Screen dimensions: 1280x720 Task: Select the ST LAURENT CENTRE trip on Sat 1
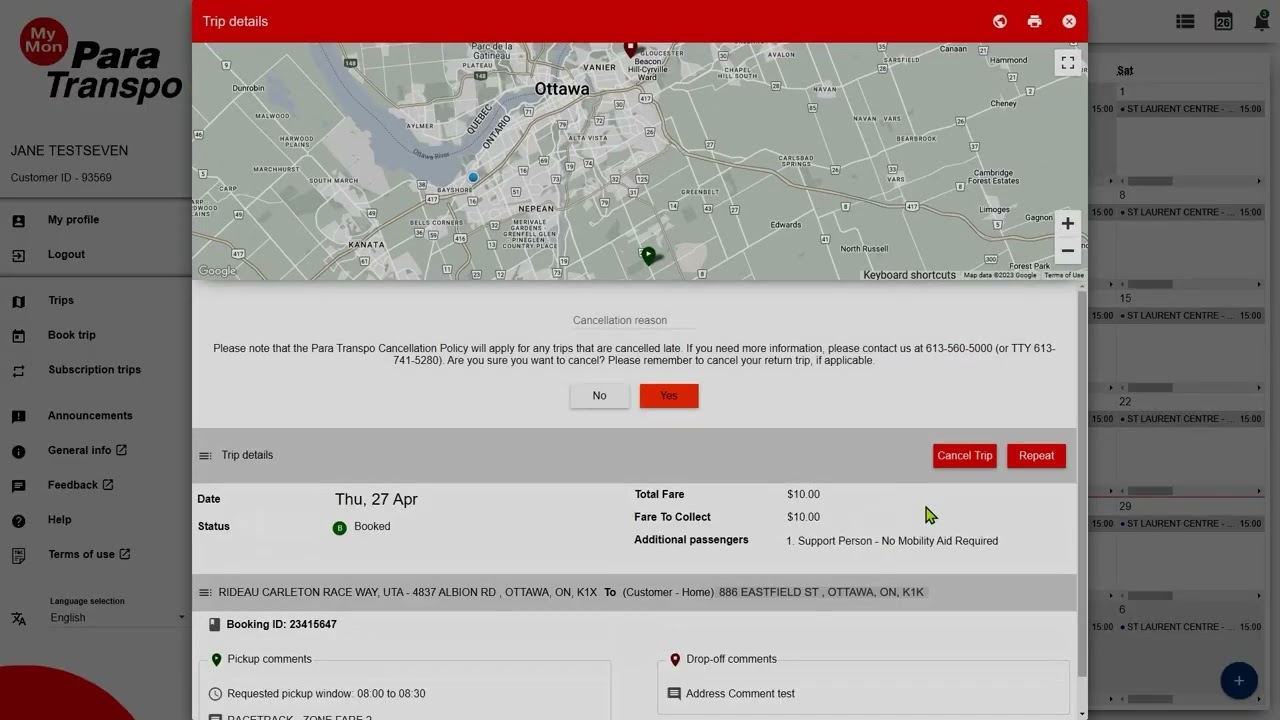pos(1190,109)
